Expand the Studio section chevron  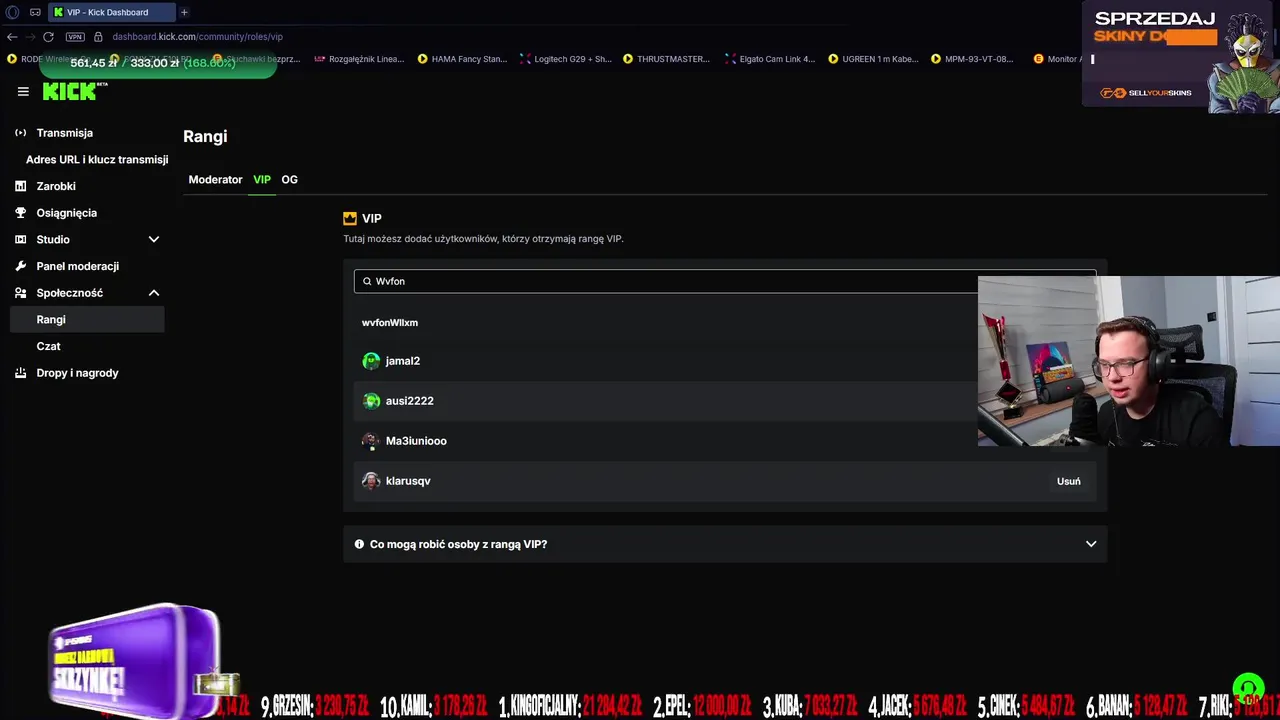(154, 240)
